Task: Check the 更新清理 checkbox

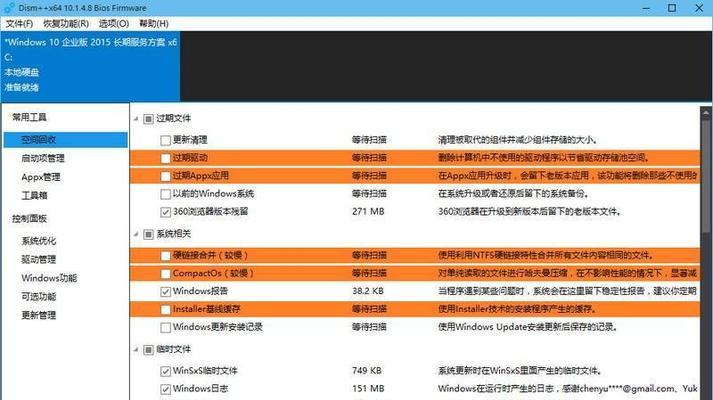Action: [166, 140]
